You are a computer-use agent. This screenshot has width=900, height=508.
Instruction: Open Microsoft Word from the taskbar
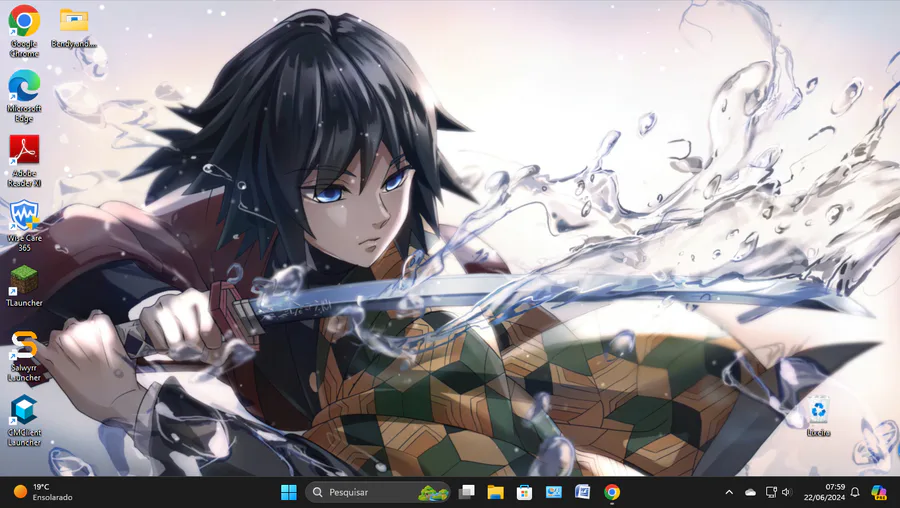tap(583, 492)
